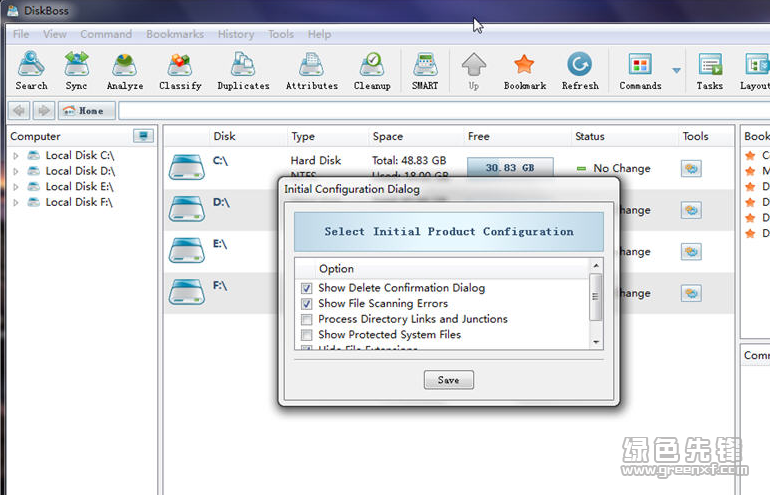Image resolution: width=770 pixels, height=495 pixels.
Task: Select the C:\ drive icon in list
Action: point(187,167)
